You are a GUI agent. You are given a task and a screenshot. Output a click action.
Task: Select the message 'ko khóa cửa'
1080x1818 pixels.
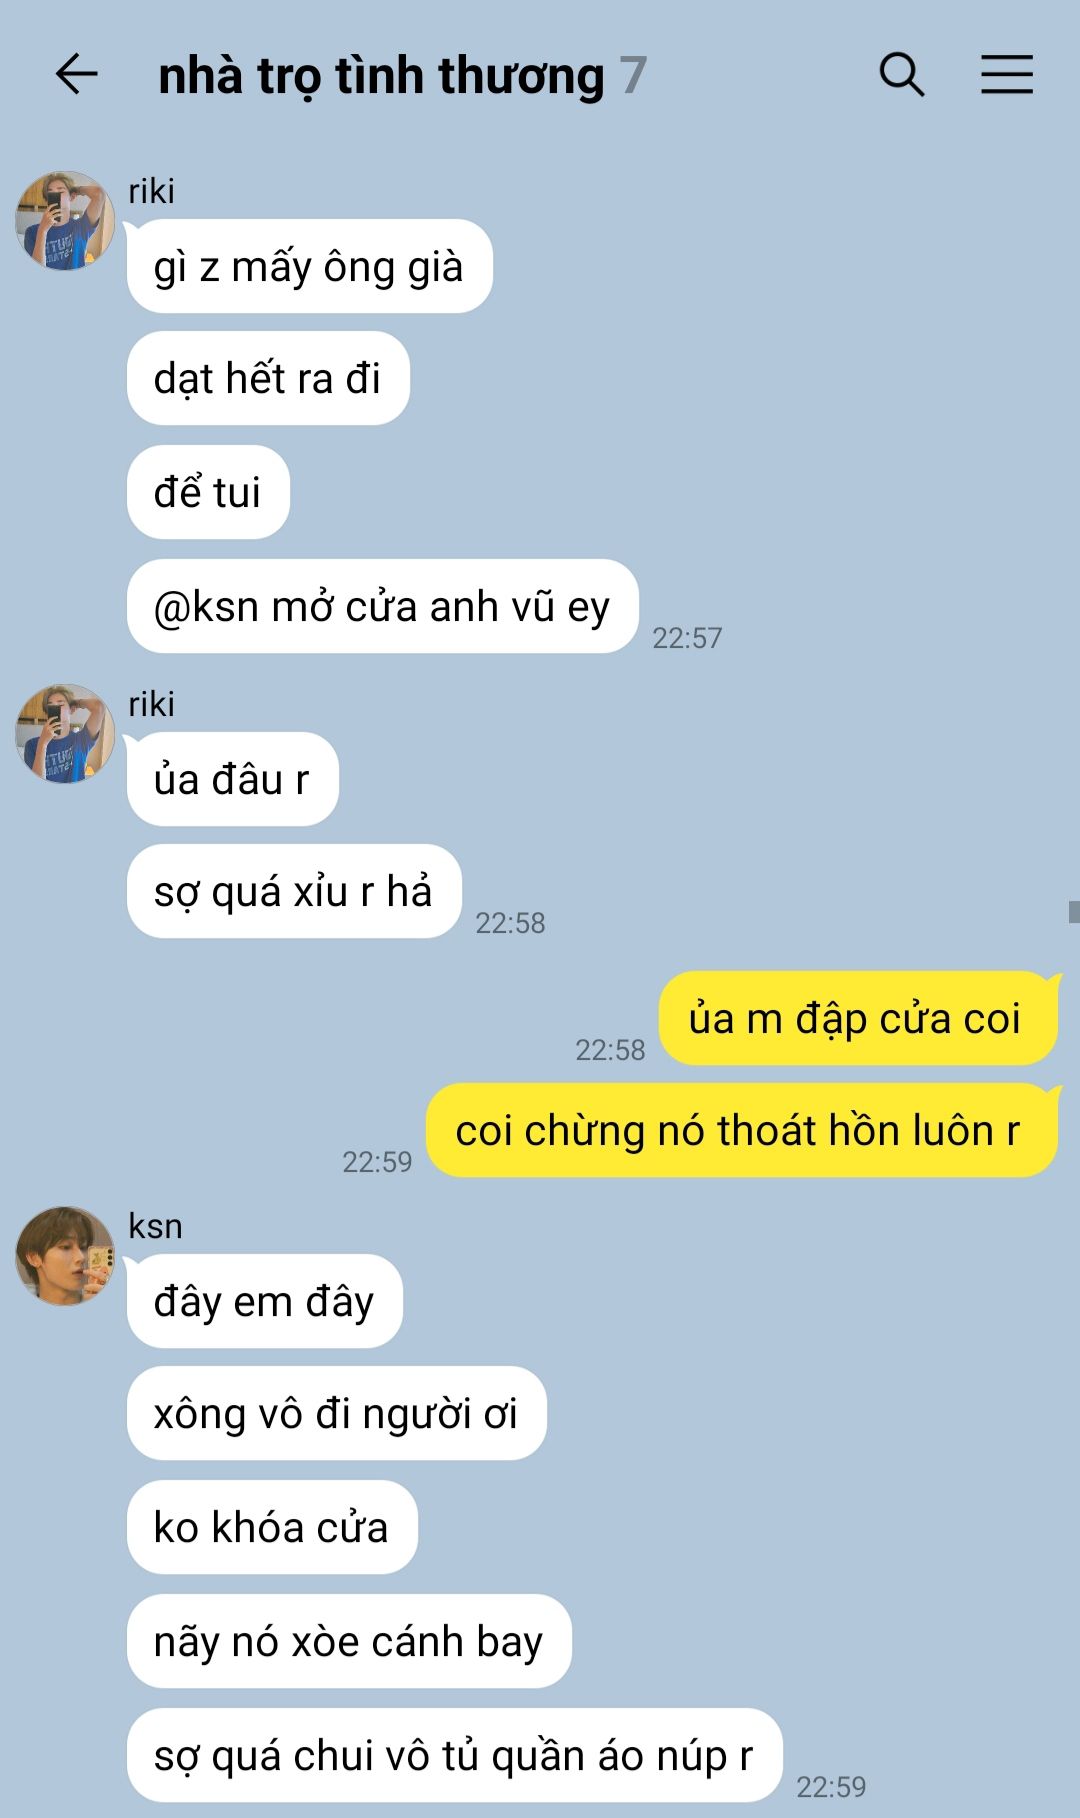pyautogui.click(x=271, y=1527)
